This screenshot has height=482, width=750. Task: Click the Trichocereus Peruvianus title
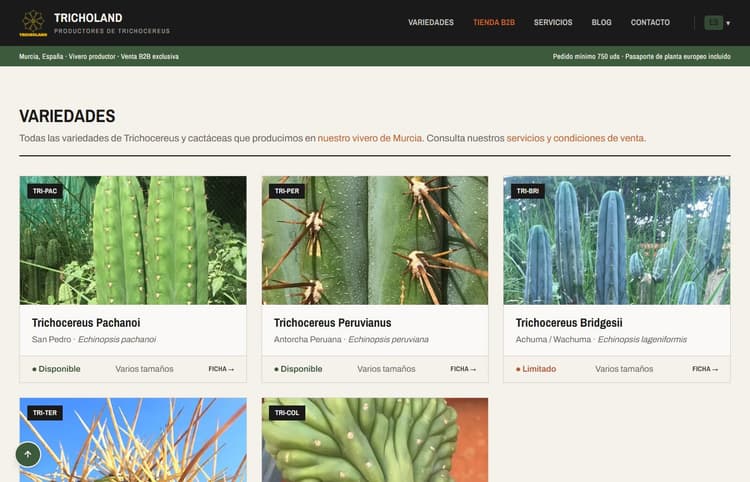pyautogui.click(x=332, y=323)
